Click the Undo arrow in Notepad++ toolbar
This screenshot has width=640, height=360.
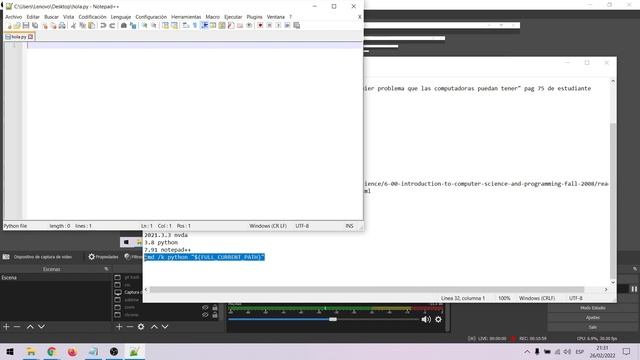point(103,25)
